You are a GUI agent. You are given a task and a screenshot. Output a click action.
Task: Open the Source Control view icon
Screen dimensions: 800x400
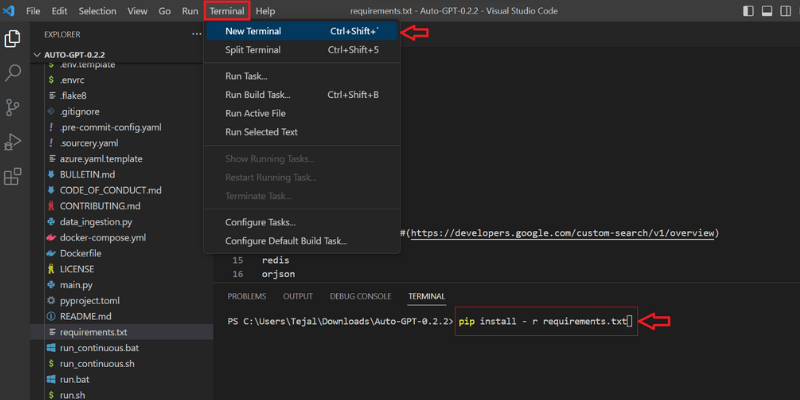(x=13, y=108)
